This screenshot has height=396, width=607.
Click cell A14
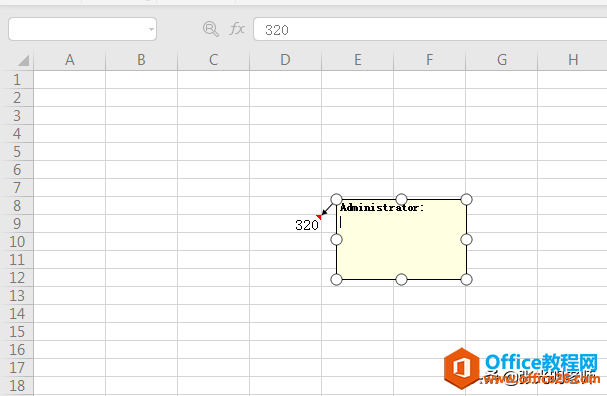[x=70, y=314]
